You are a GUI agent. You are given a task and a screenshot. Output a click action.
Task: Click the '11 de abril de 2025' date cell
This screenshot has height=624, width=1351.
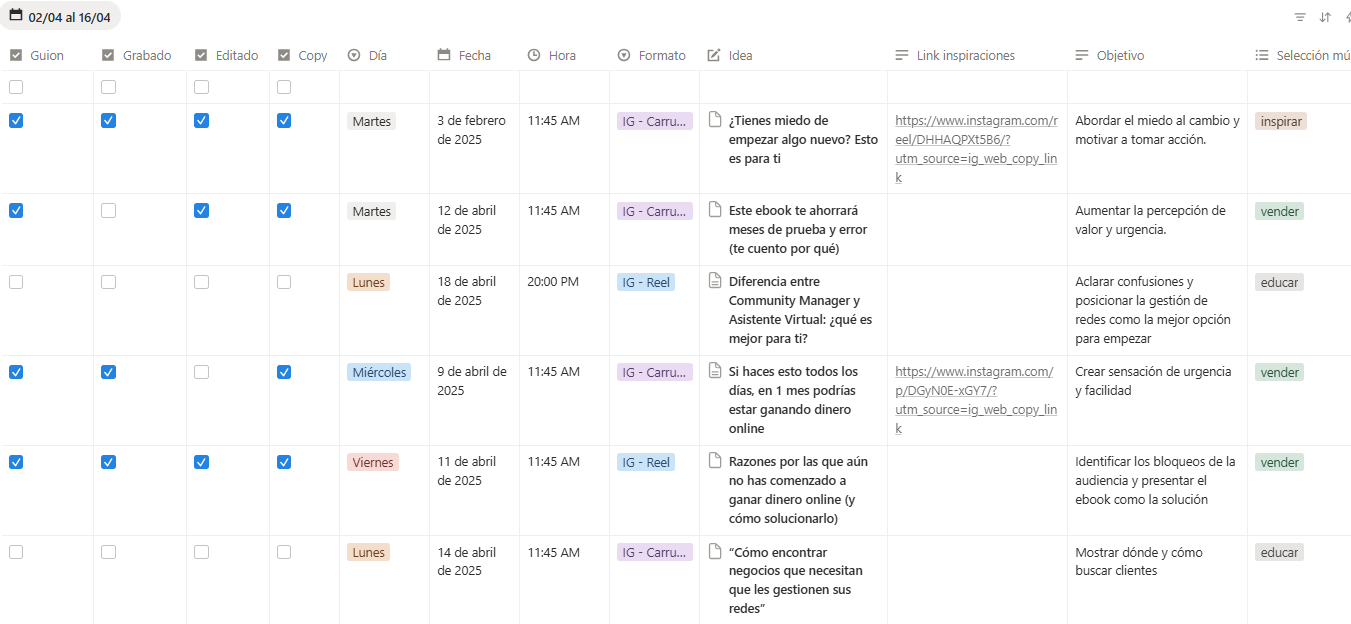(466, 471)
